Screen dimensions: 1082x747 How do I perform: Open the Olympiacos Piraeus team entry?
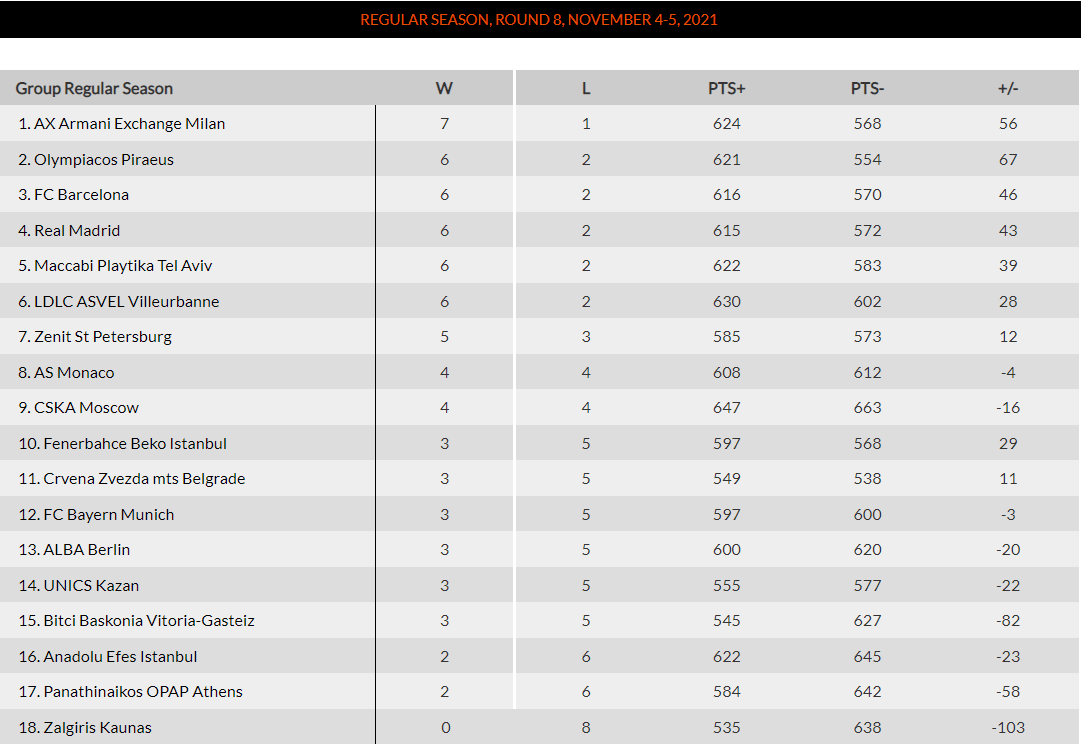tap(104, 160)
